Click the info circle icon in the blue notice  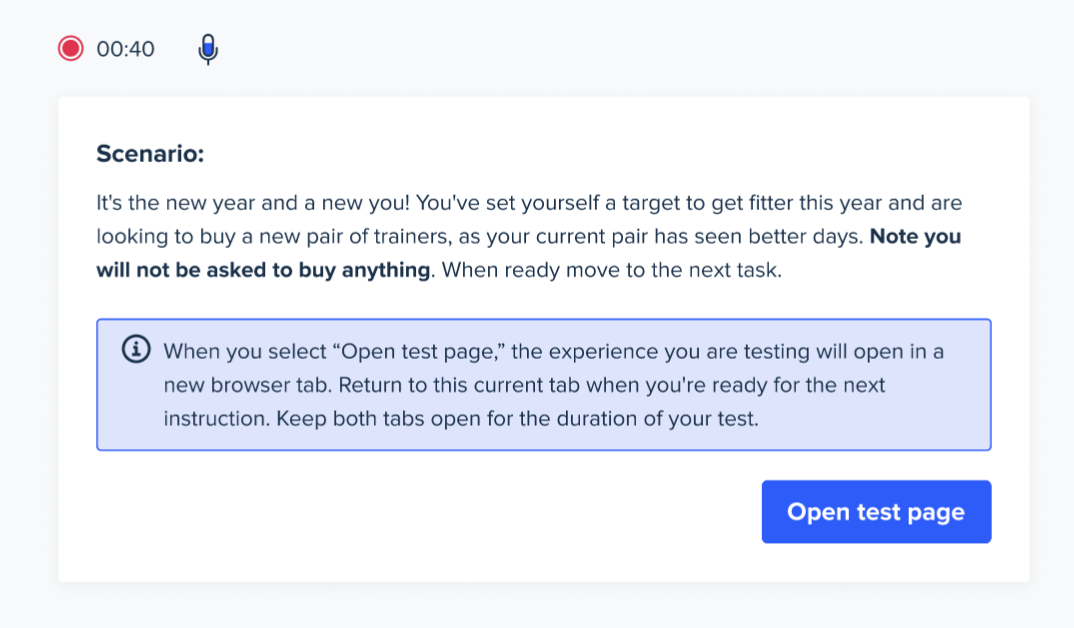point(136,349)
